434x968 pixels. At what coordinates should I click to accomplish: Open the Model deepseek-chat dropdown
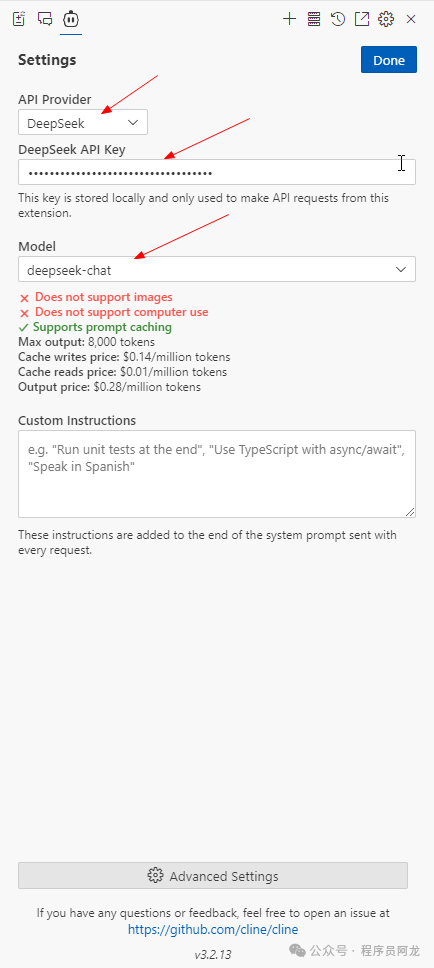tap(217, 269)
